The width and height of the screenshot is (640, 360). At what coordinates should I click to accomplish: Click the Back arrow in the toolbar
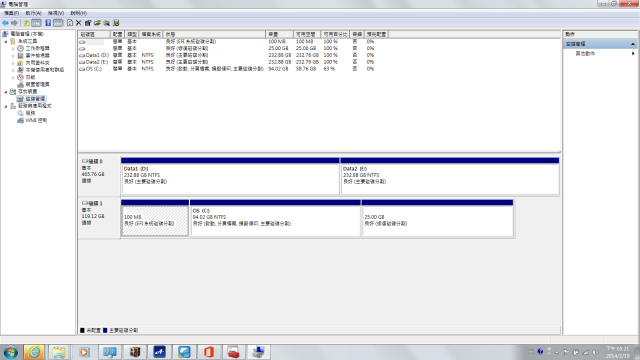point(5,23)
